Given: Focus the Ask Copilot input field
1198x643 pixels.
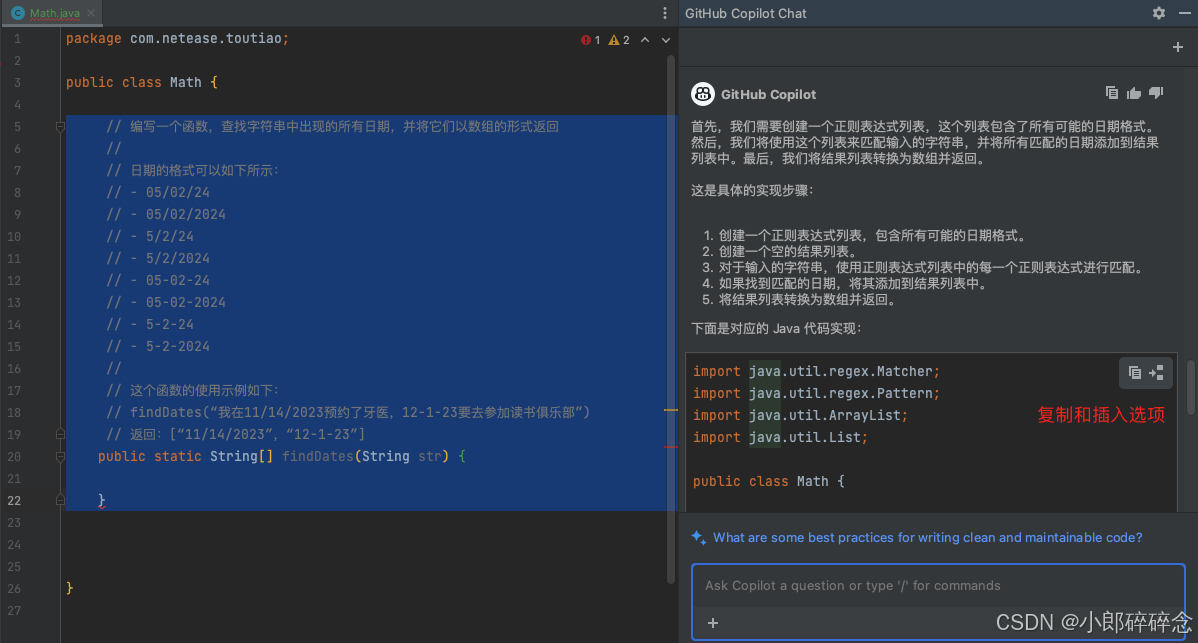Looking at the screenshot, I should click(x=938, y=586).
